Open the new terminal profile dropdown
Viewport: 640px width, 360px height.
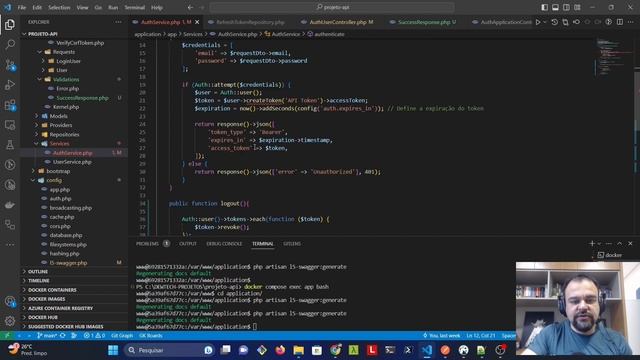[599, 243]
